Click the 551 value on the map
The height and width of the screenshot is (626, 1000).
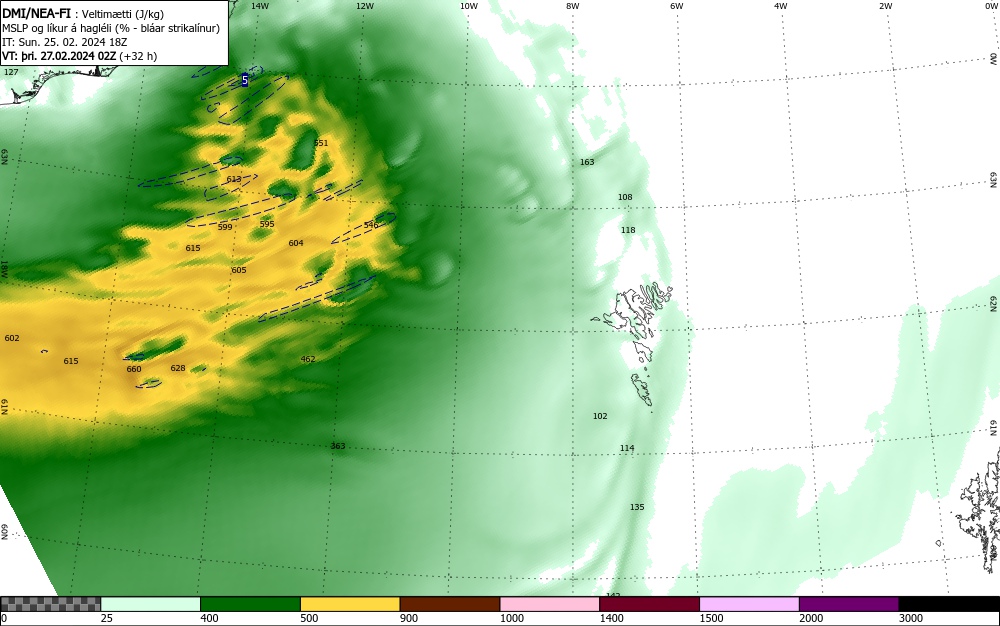click(x=321, y=143)
